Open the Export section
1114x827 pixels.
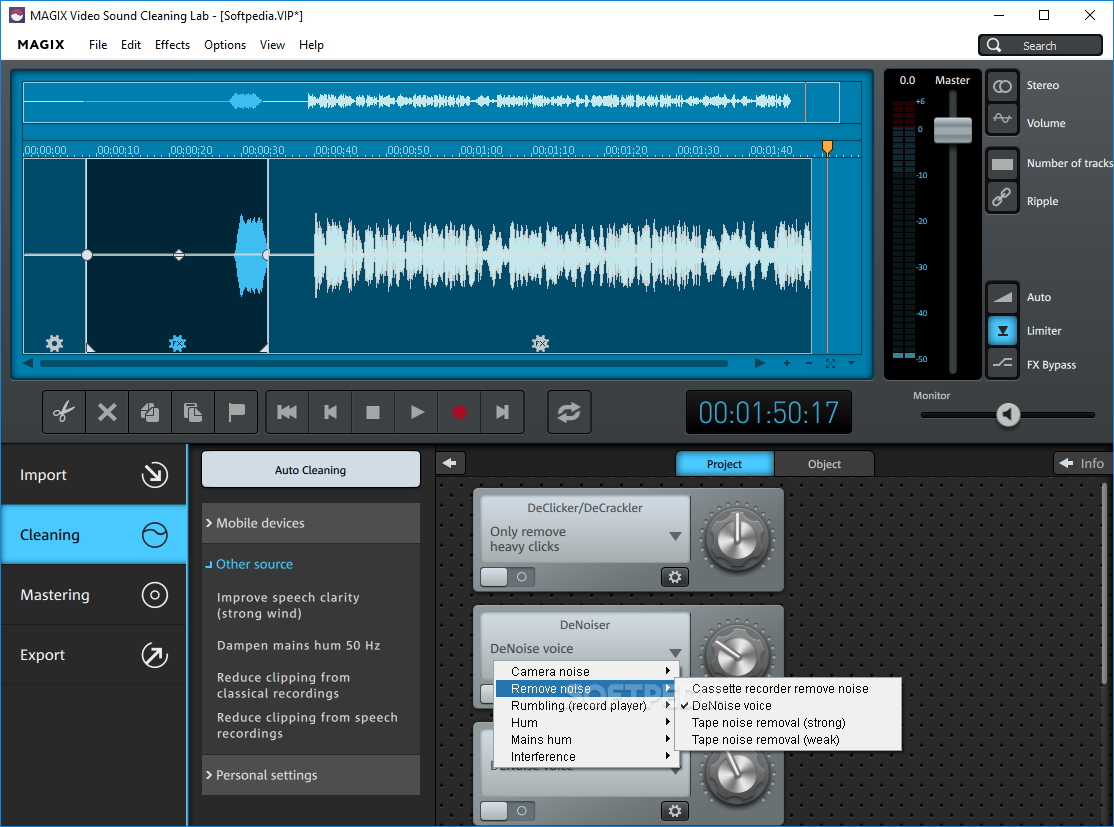94,655
